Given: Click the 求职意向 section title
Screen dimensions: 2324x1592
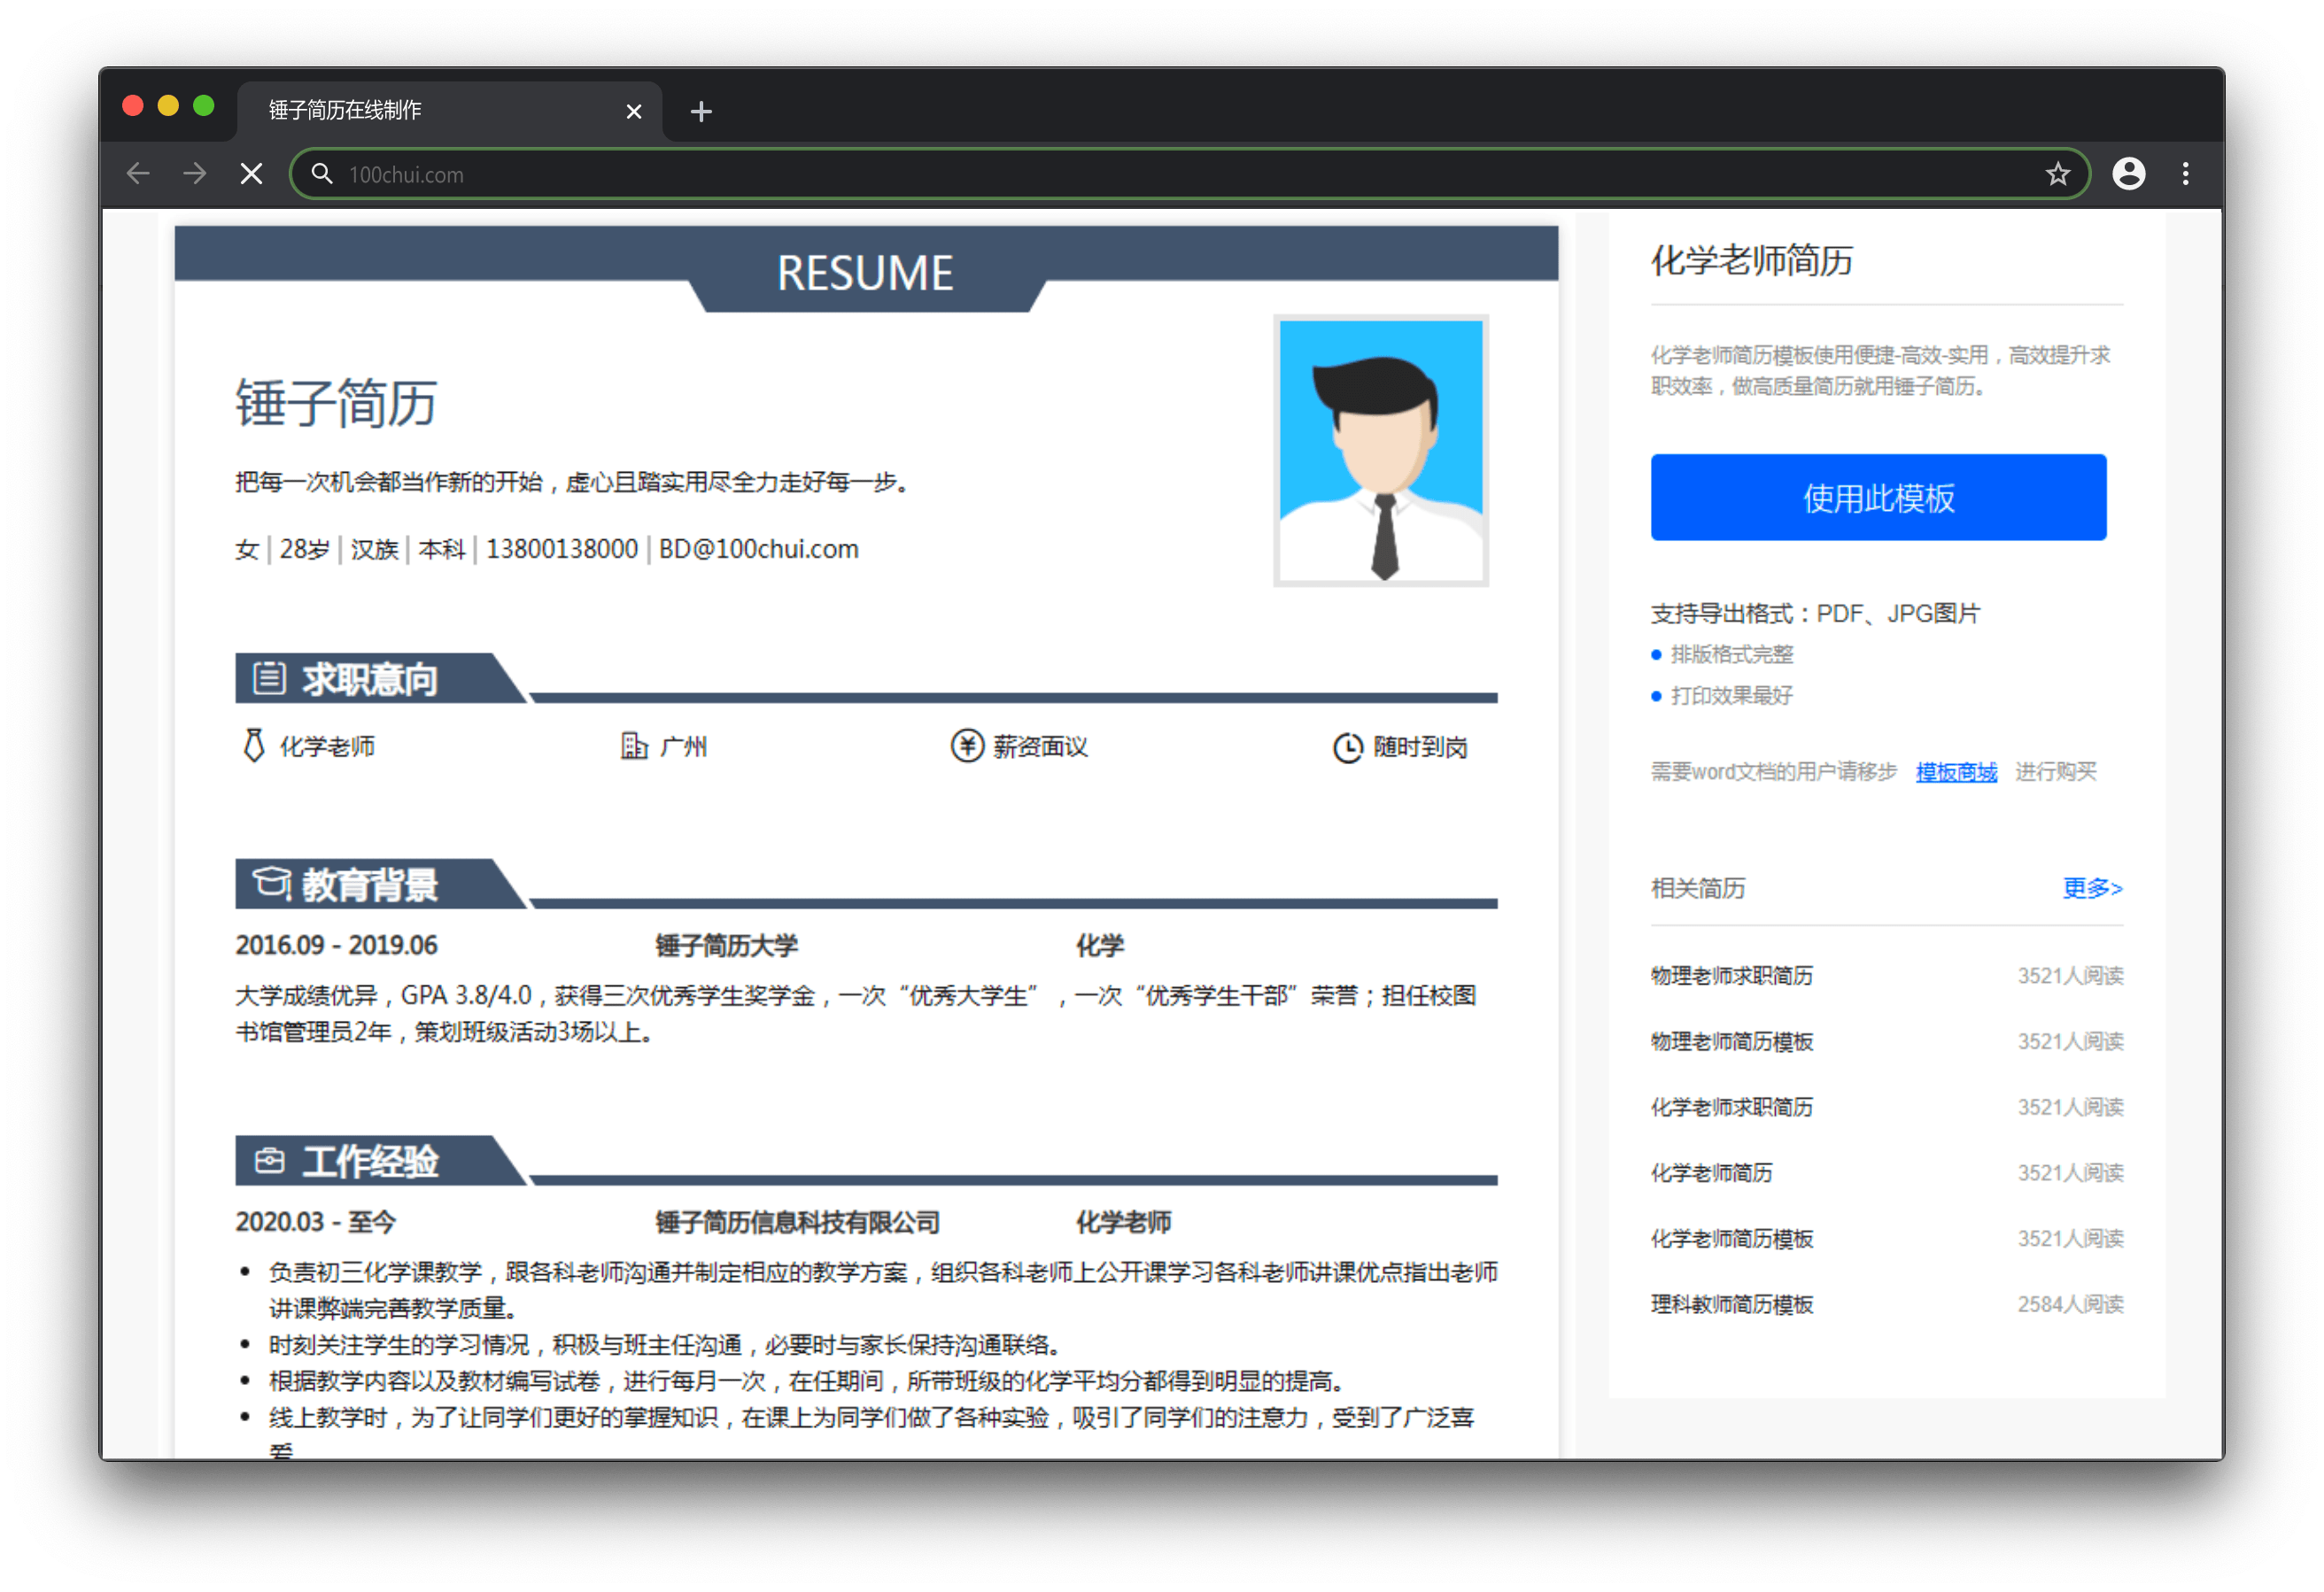Looking at the screenshot, I should pyautogui.click(x=370, y=679).
